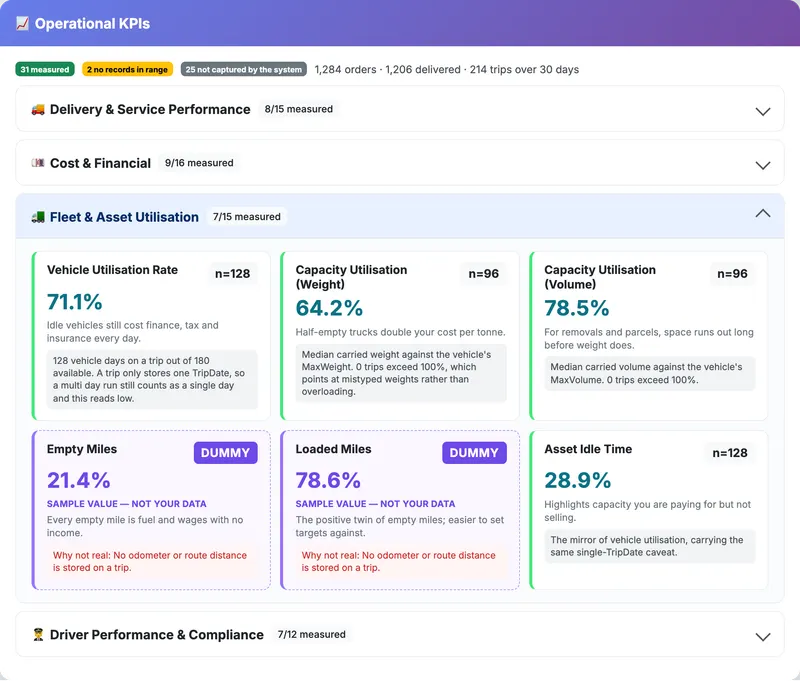Click the Cost & Financial section icon

point(38,163)
